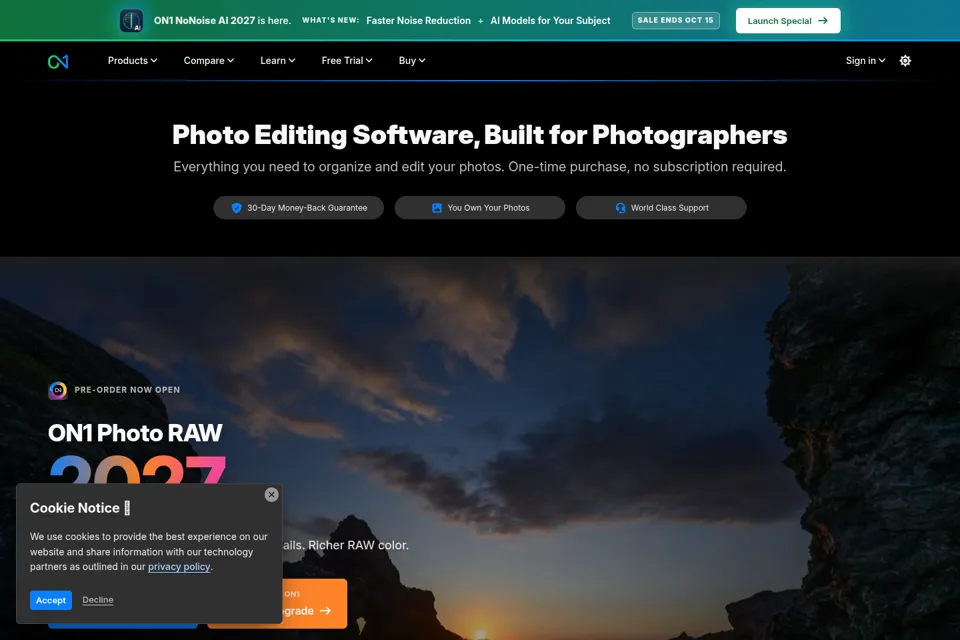Click the ON1 logo in navigation bar
Image resolution: width=960 pixels, height=640 pixels.
[58, 61]
